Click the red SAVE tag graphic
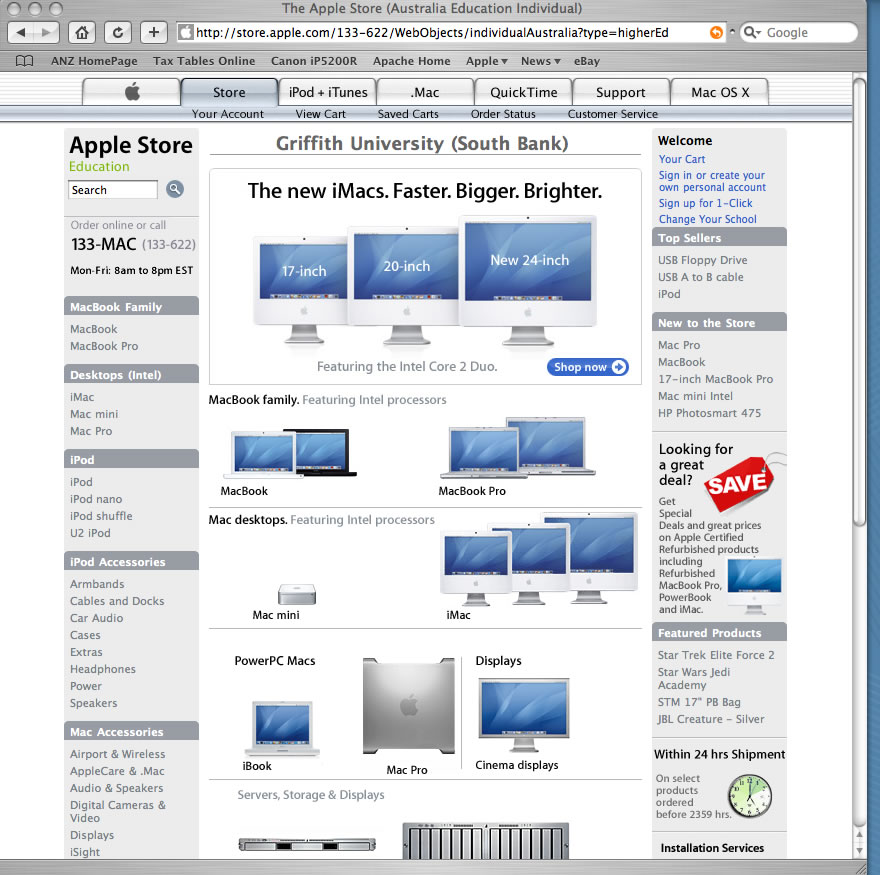880x875 pixels. pyautogui.click(x=739, y=483)
